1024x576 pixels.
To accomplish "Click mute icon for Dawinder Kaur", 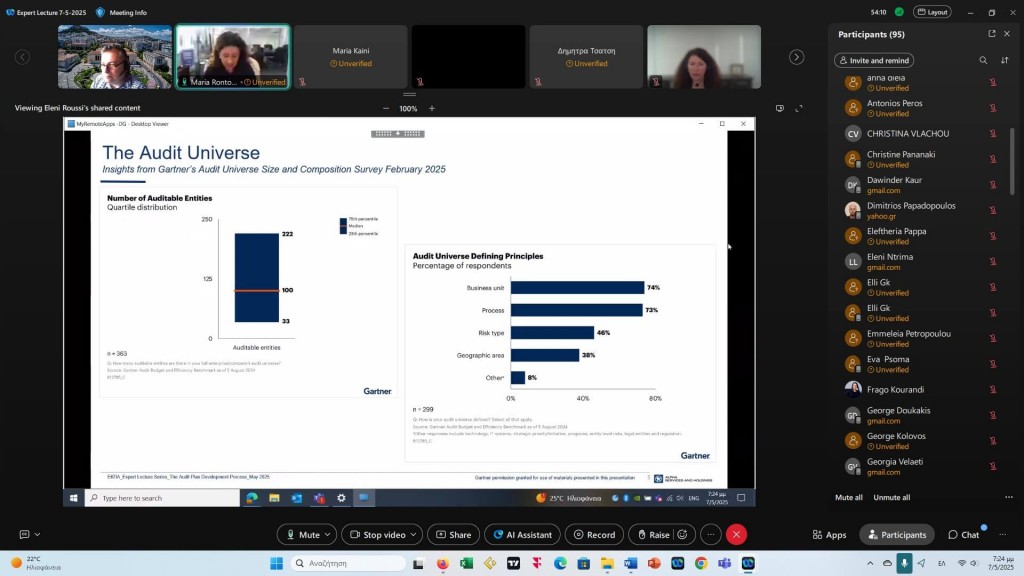I will 993,185.
